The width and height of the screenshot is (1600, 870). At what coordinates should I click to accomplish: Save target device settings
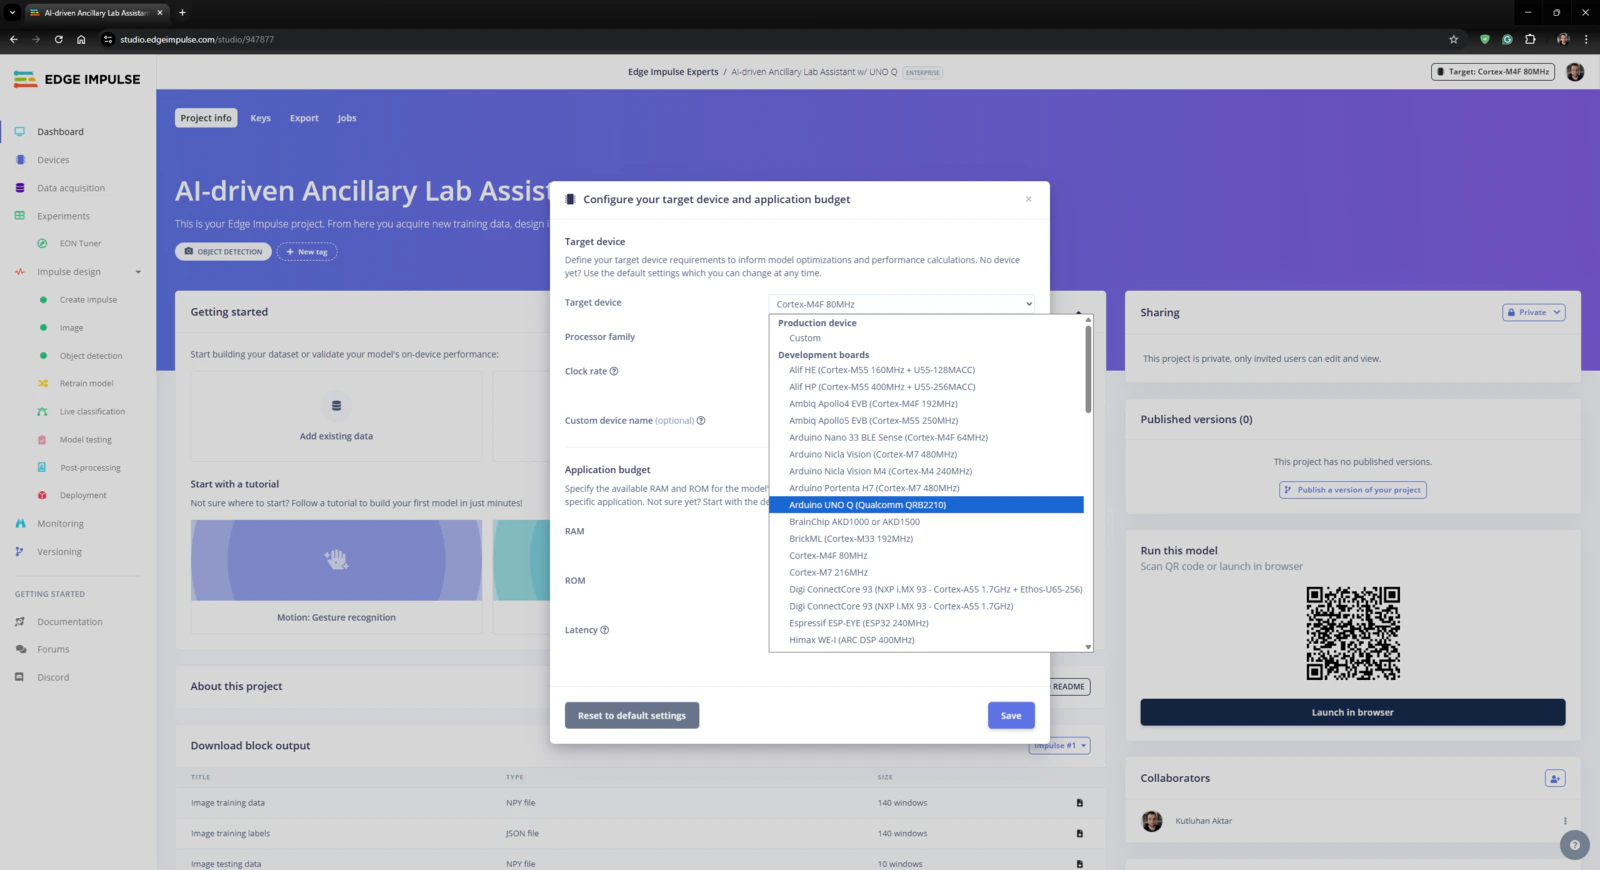click(1011, 716)
